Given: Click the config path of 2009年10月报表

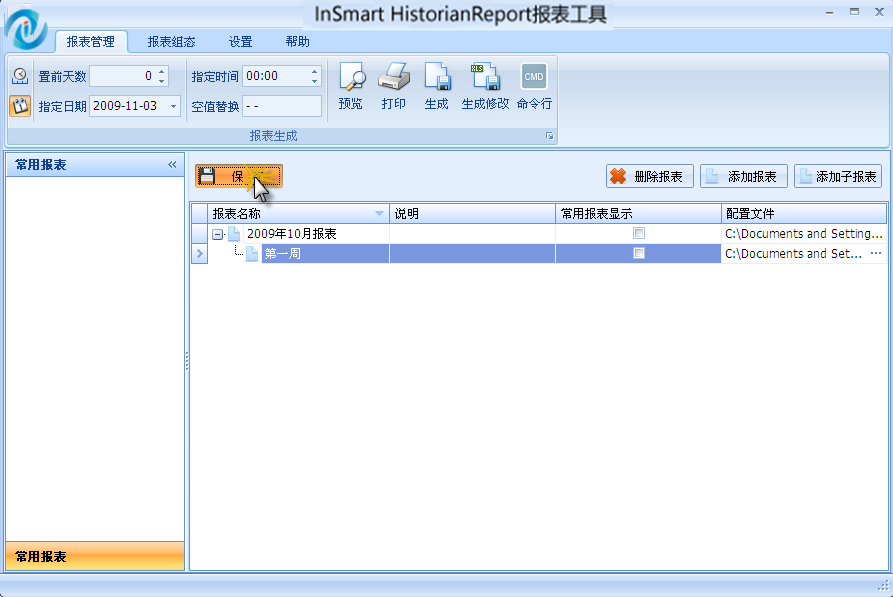Looking at the screenshot, I should pos(804,234).
